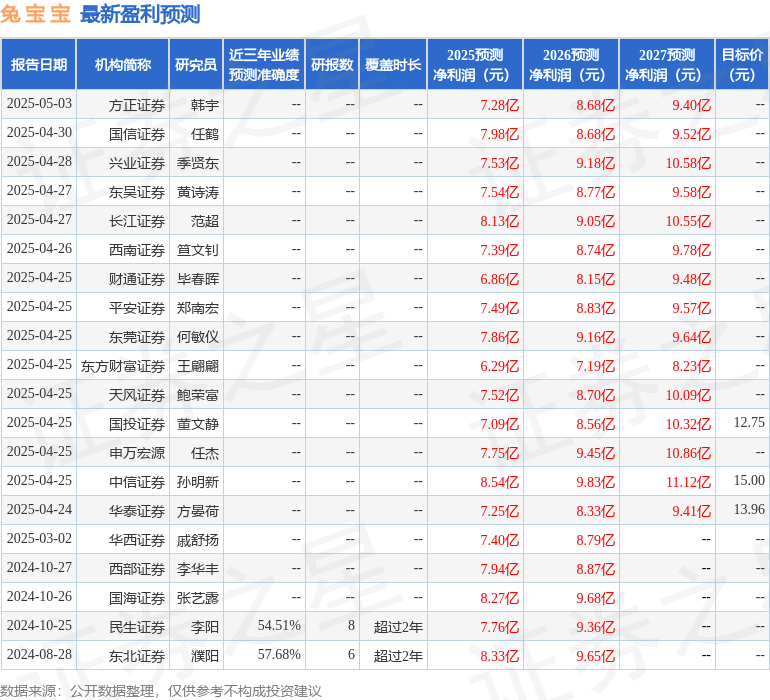This screenshot has width=770, height=700.
Task: Click the 54.51% accuracy value
Action: tap(279, 625)
